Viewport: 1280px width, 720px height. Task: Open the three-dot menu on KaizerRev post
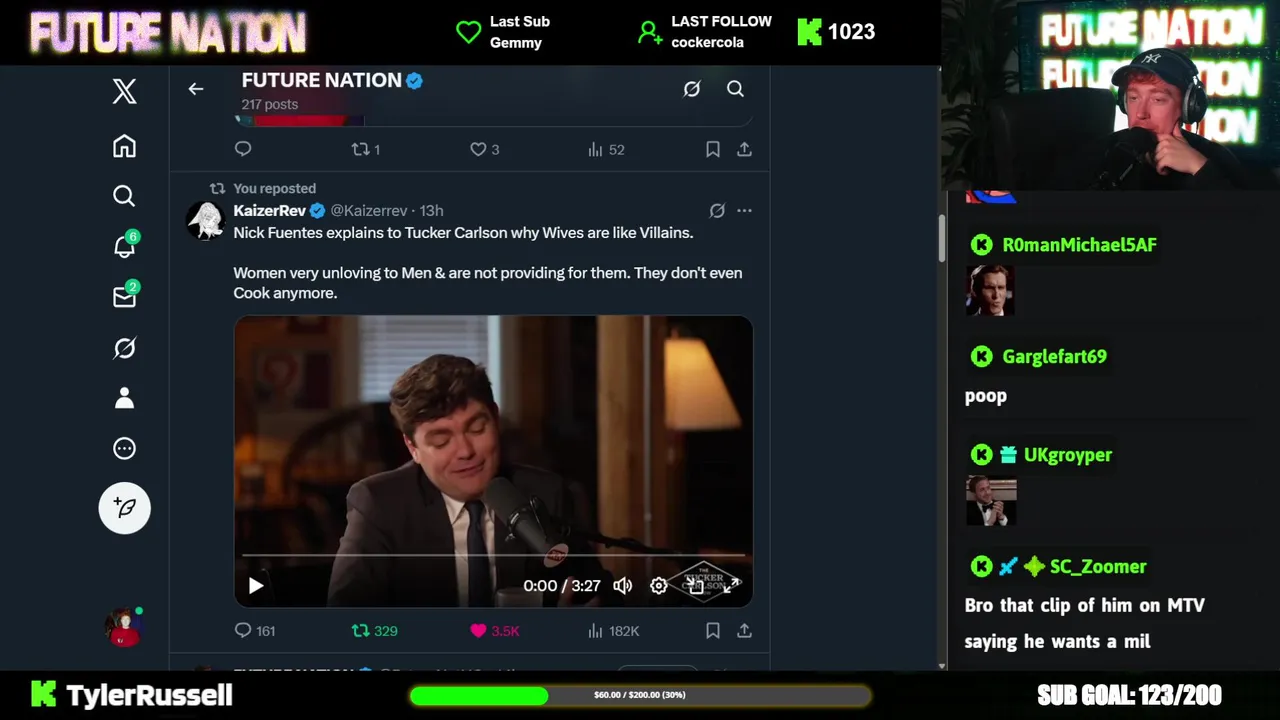[x=744, y=210]
